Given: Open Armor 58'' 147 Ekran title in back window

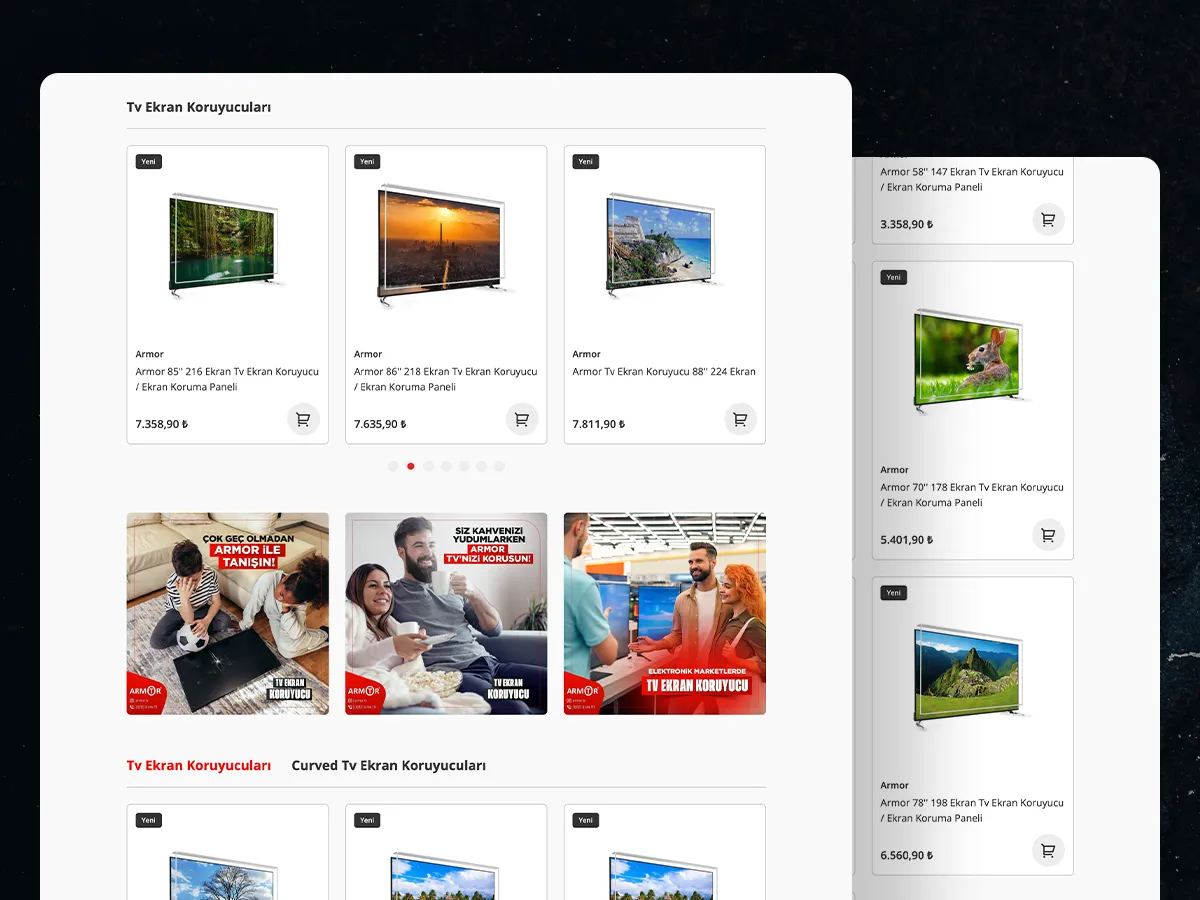Looking at the screenshot, I should click(972, 179).
